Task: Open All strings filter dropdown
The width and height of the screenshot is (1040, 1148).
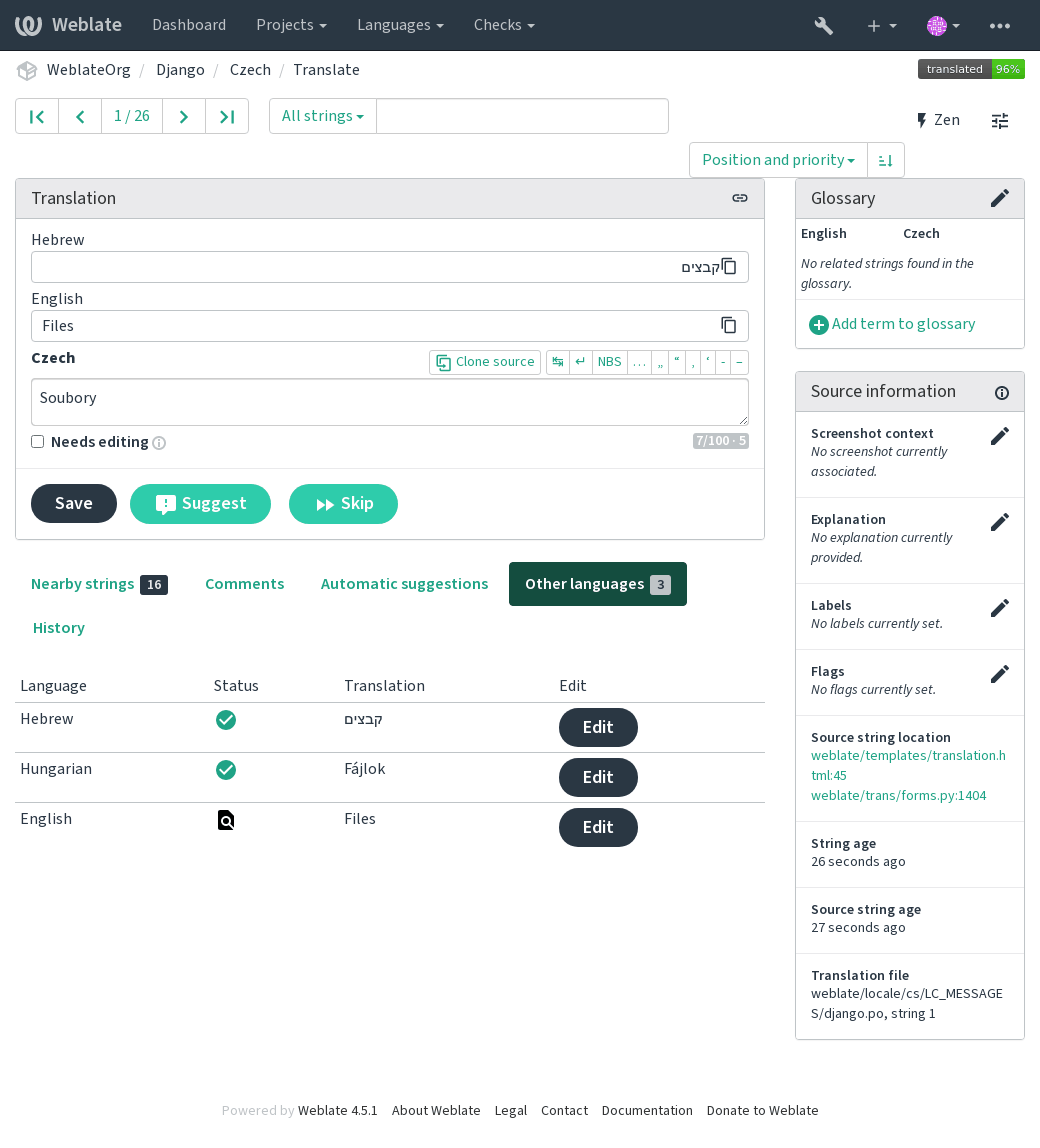Action: [323, 116]
